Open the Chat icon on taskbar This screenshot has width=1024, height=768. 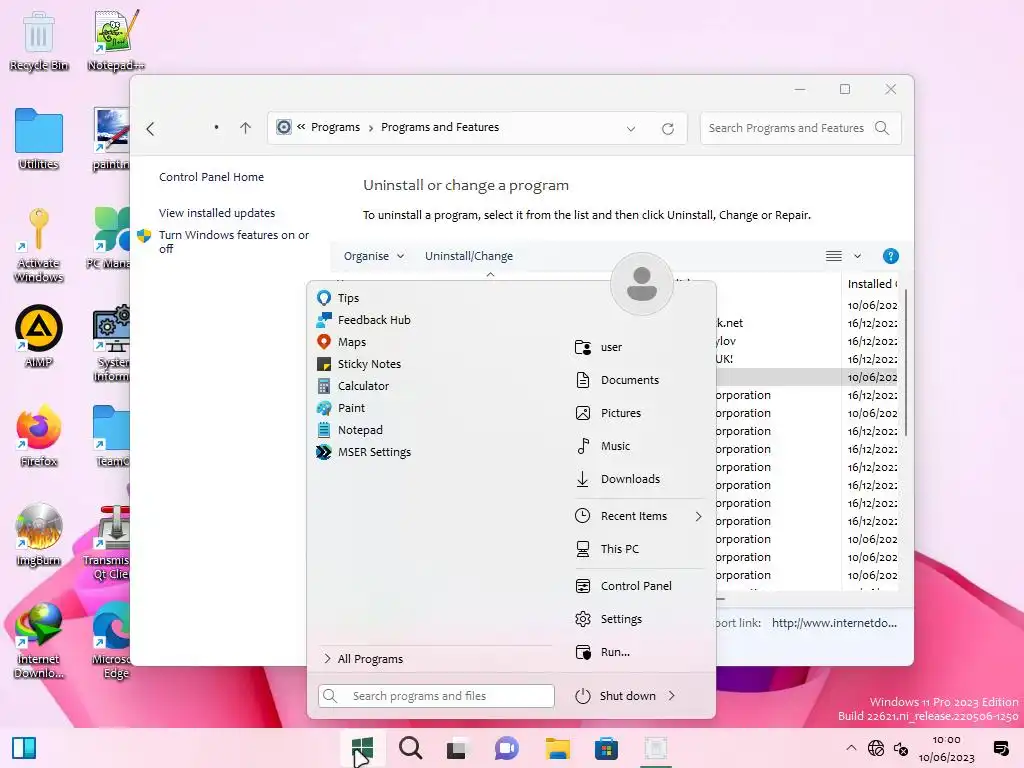pos(506,748)
